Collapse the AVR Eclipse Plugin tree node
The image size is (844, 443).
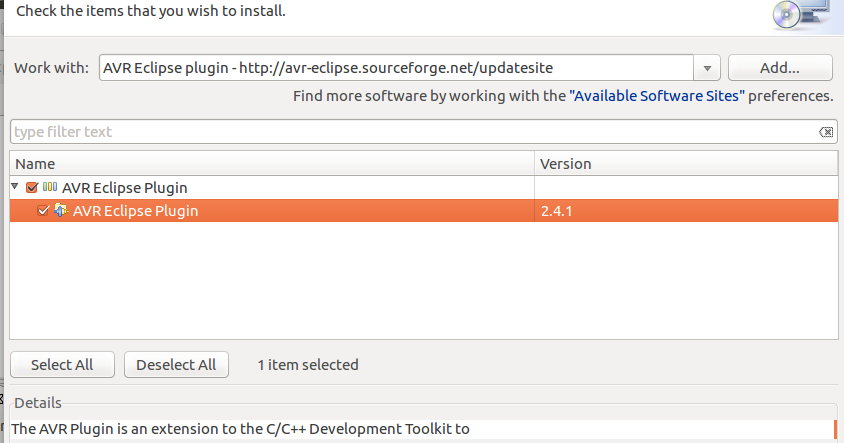click(x=16, y=187)
